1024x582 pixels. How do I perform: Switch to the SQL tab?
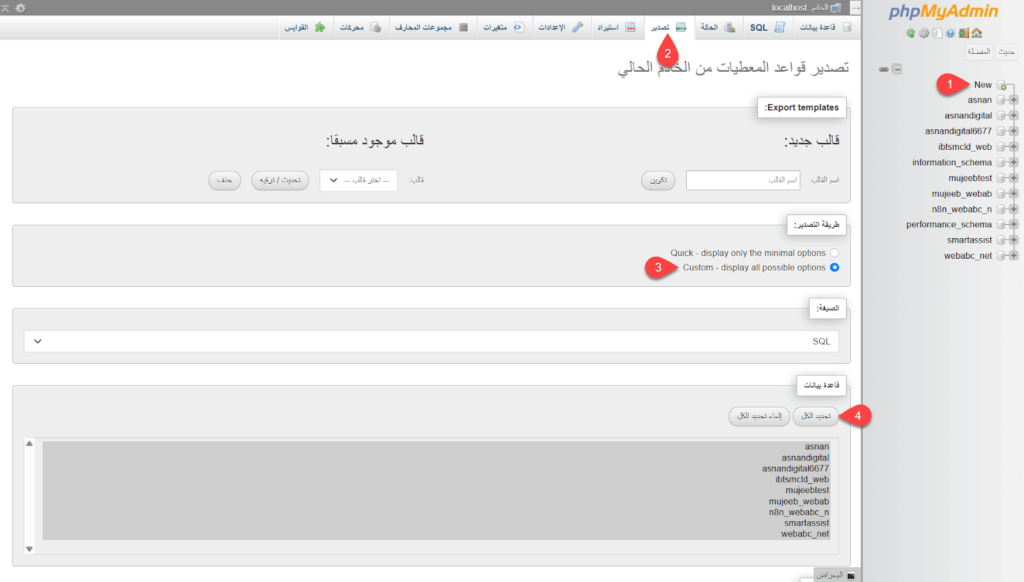pos(767,27)
